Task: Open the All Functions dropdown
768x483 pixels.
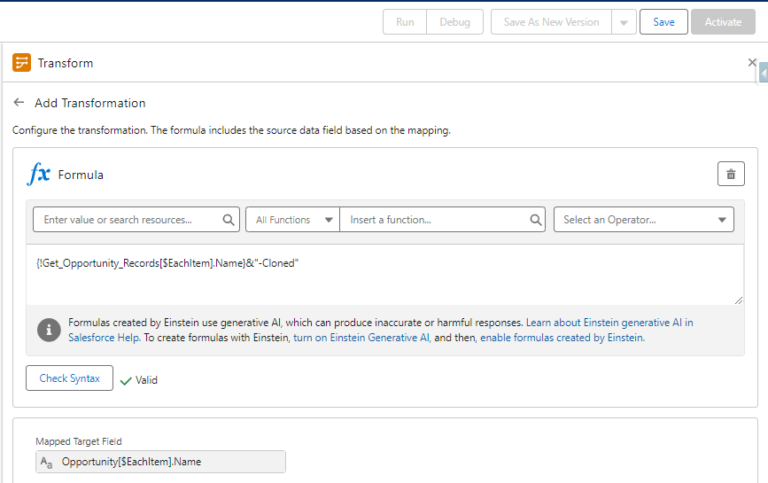Action: (293, 220)
